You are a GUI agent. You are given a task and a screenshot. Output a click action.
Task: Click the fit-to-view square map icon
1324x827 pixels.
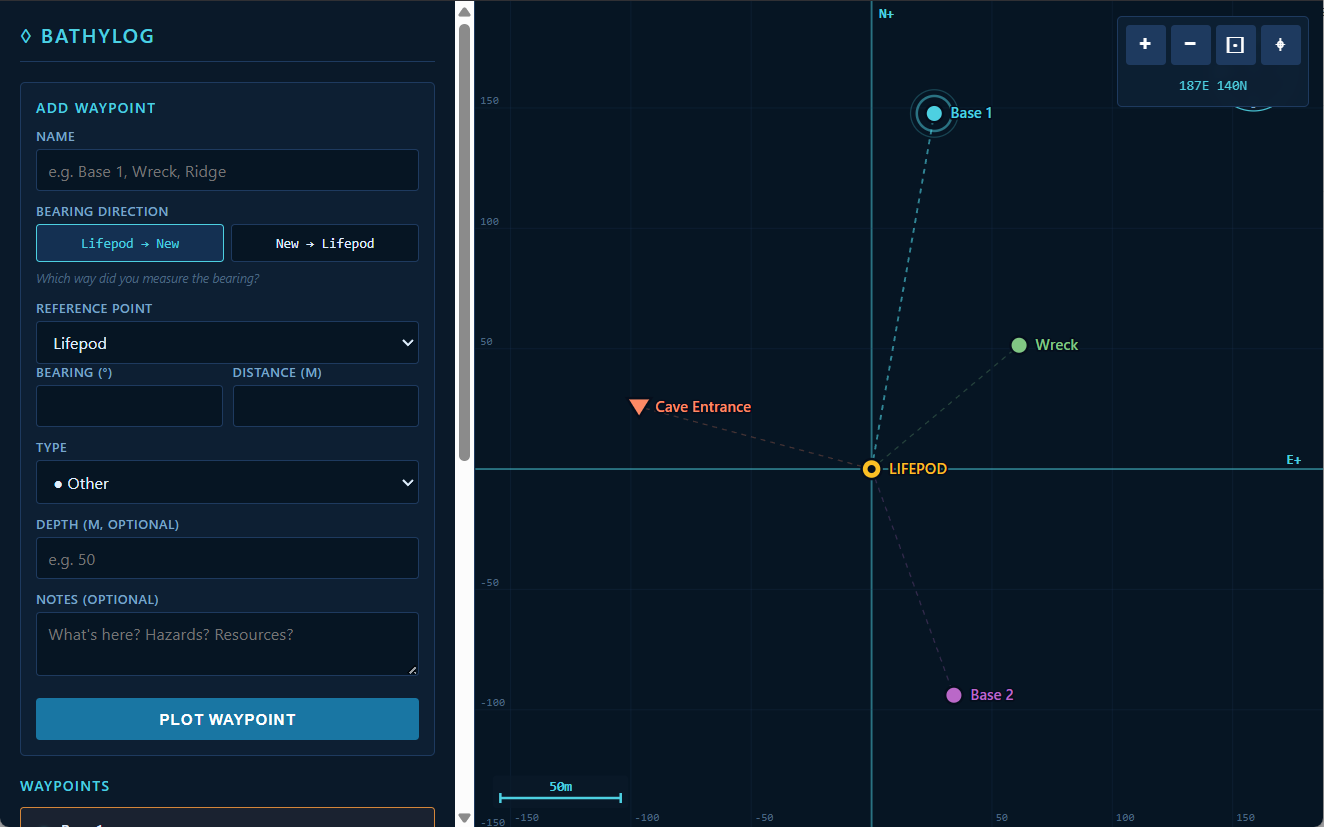point(1235,45)
